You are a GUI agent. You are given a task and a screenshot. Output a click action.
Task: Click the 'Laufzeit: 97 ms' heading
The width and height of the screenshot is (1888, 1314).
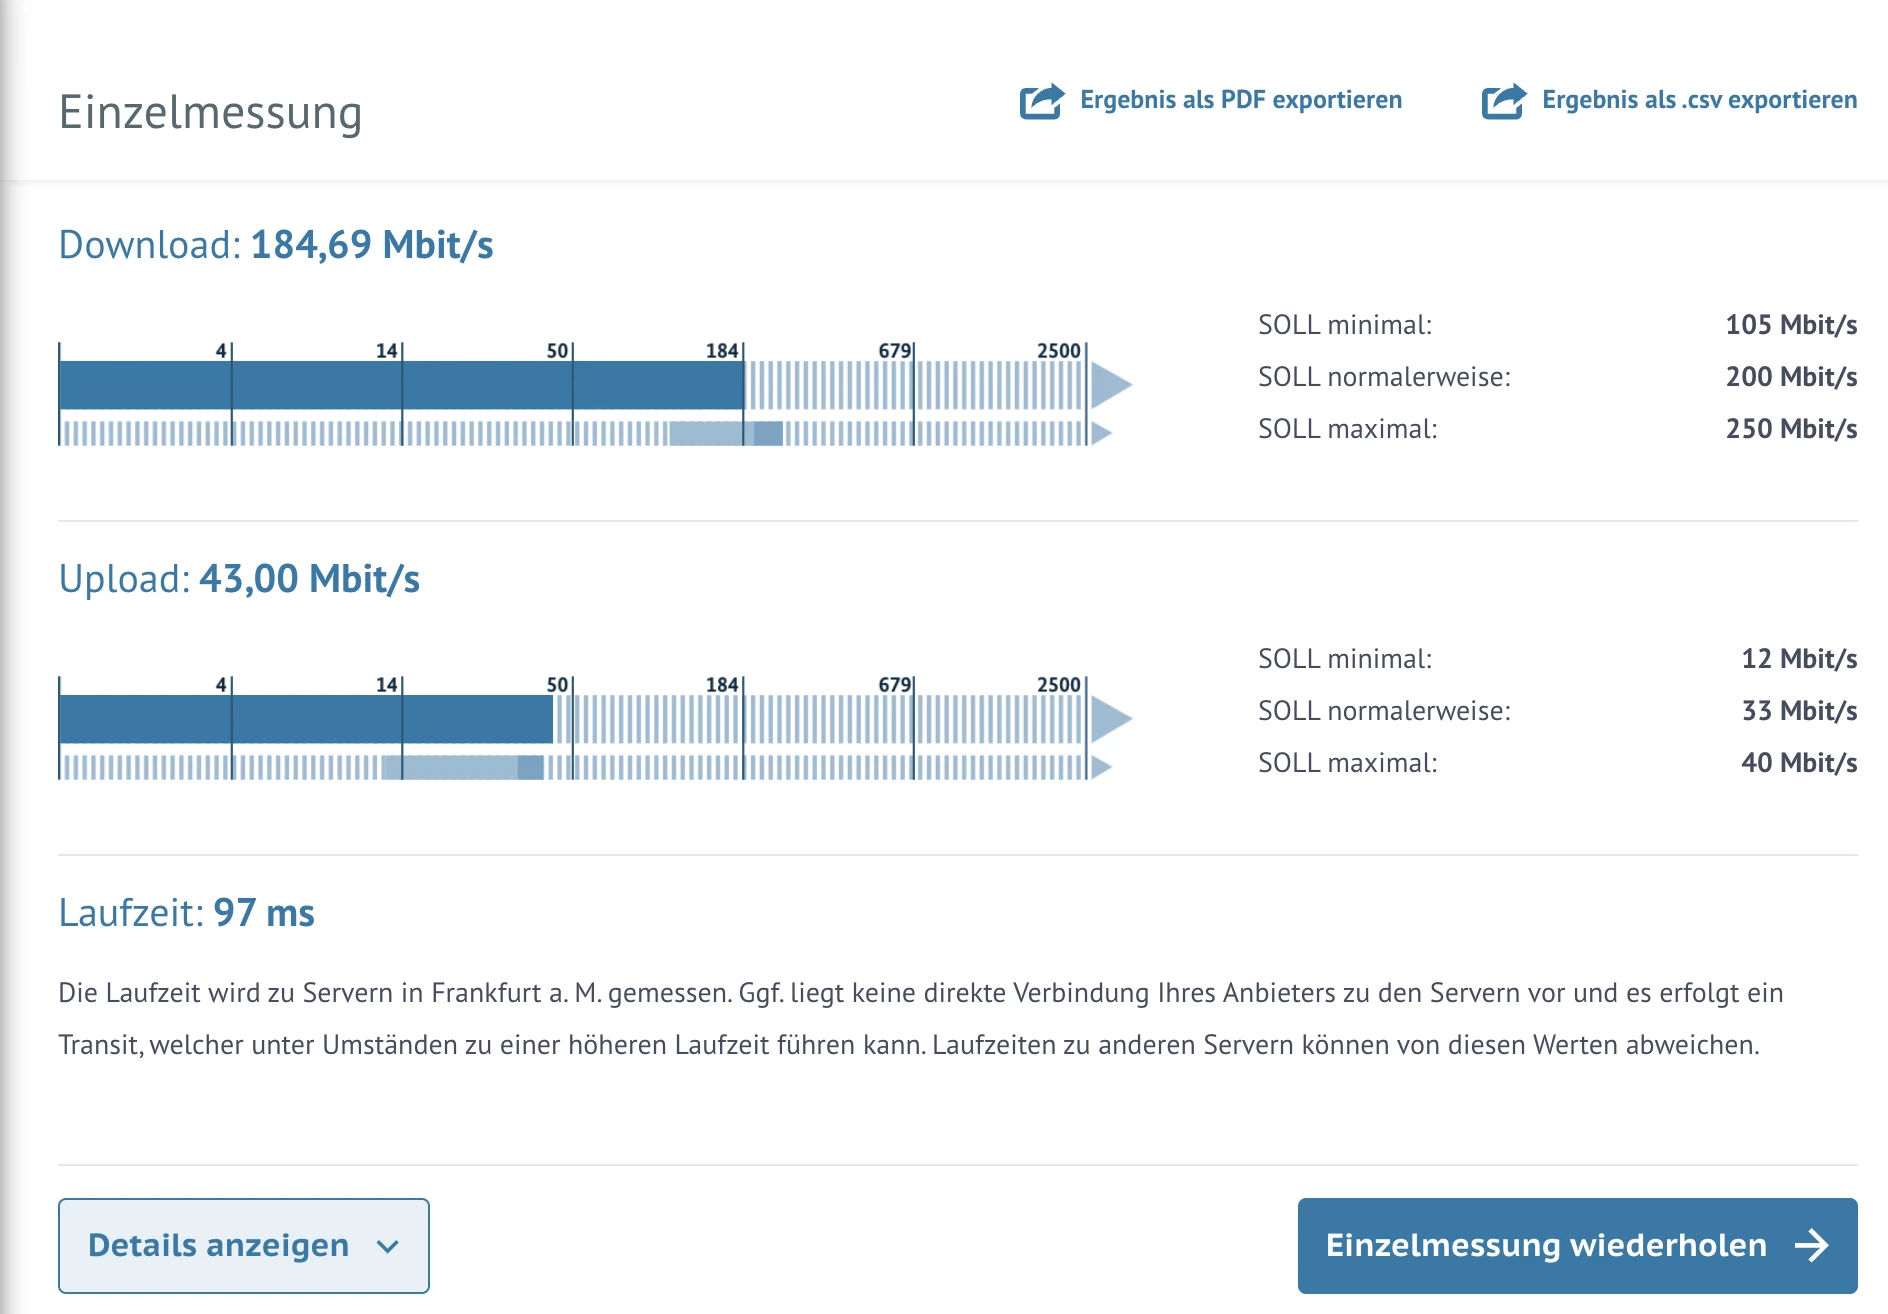(x=186, y=913)
